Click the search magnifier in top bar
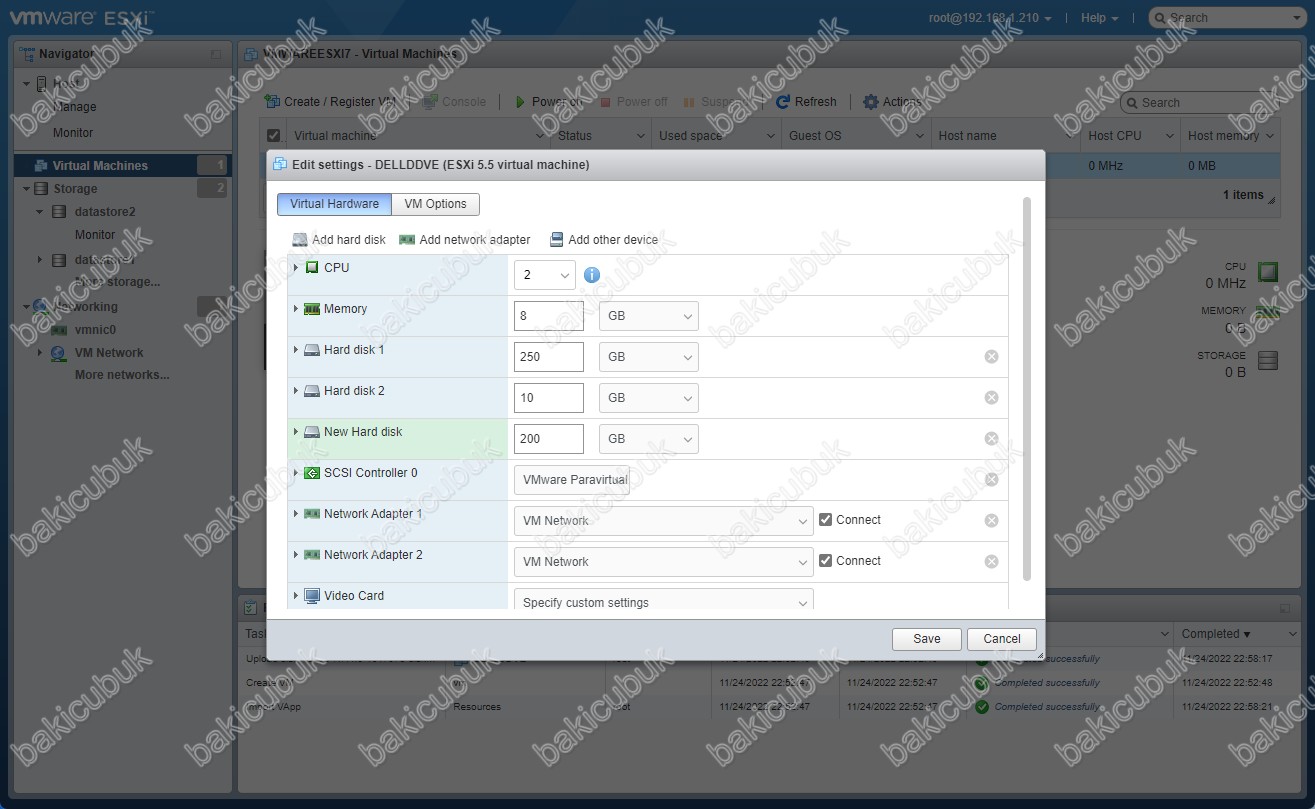The width and height of the screenshot is (1315, 809). click(x=1160, y=18)
